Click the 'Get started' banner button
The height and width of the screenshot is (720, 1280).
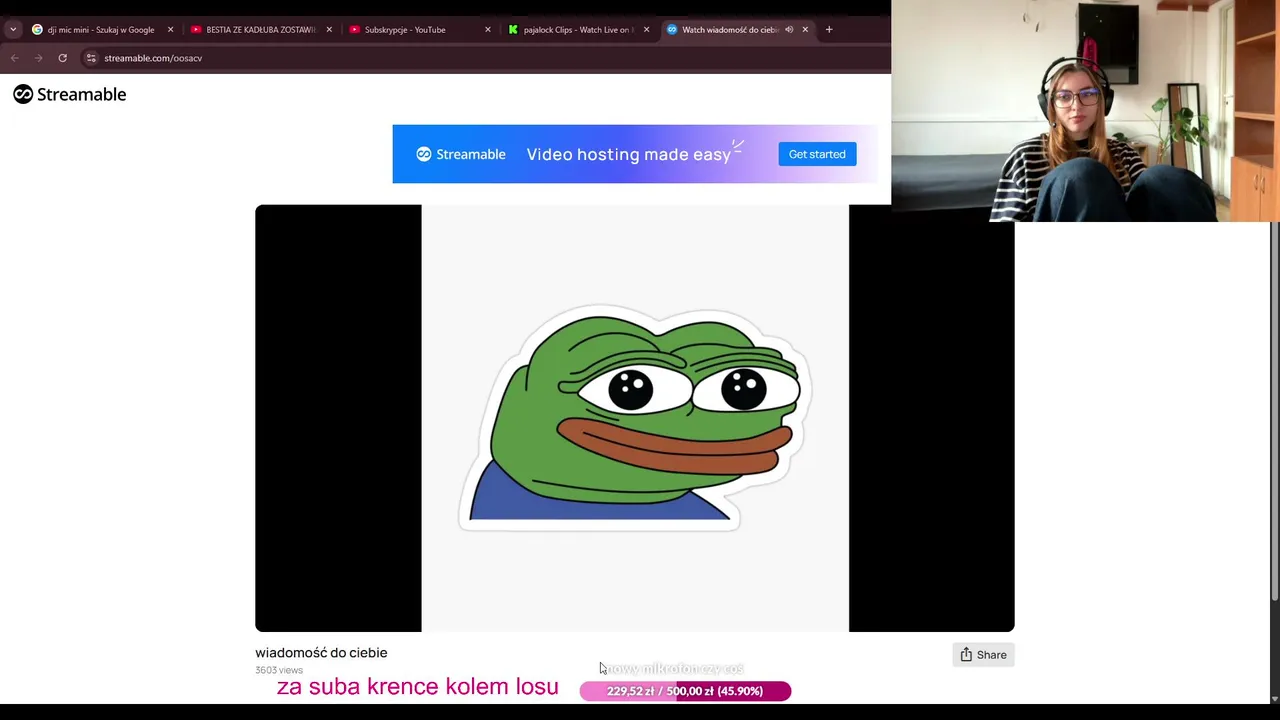817,154
